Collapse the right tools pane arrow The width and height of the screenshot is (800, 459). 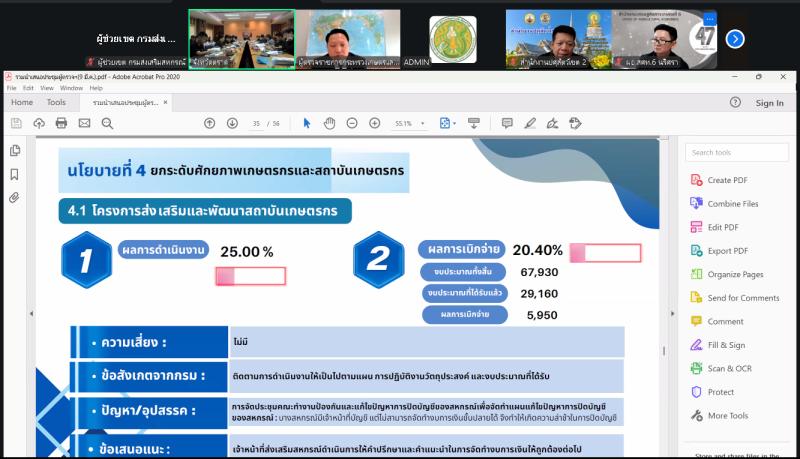pyautogui.click(x=671, y=313)
